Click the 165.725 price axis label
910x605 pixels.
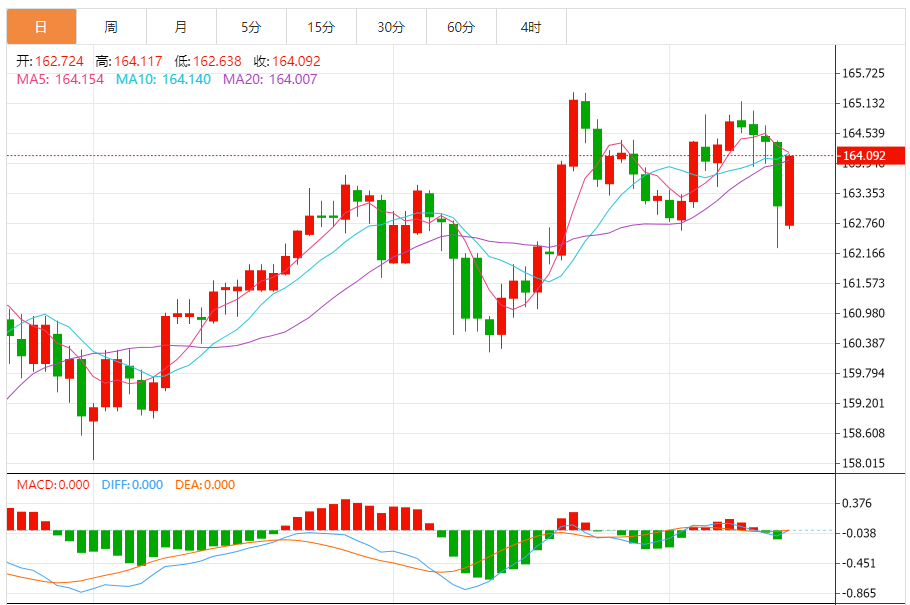[863, 73]
